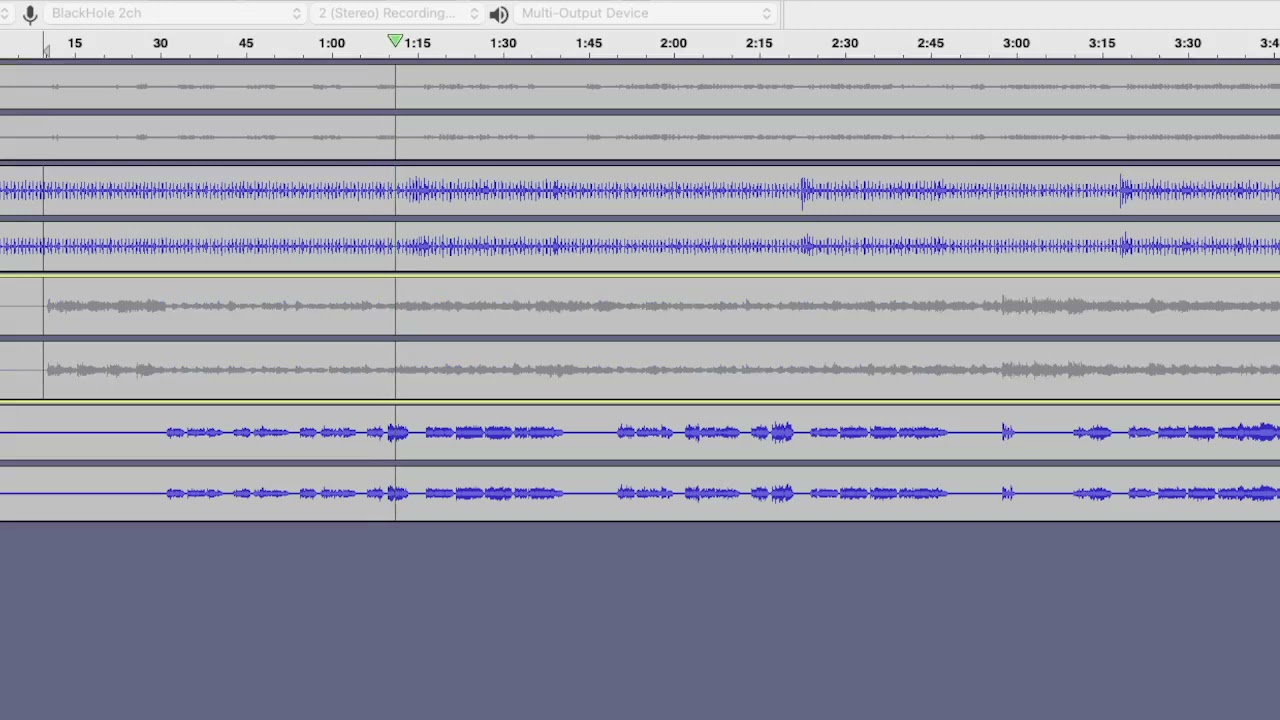Image resolution: width=1280 pixels, height=720 pixels.
Task: Click the 2:00 mark on the timeline ruler
Action: tap(673, 43)
